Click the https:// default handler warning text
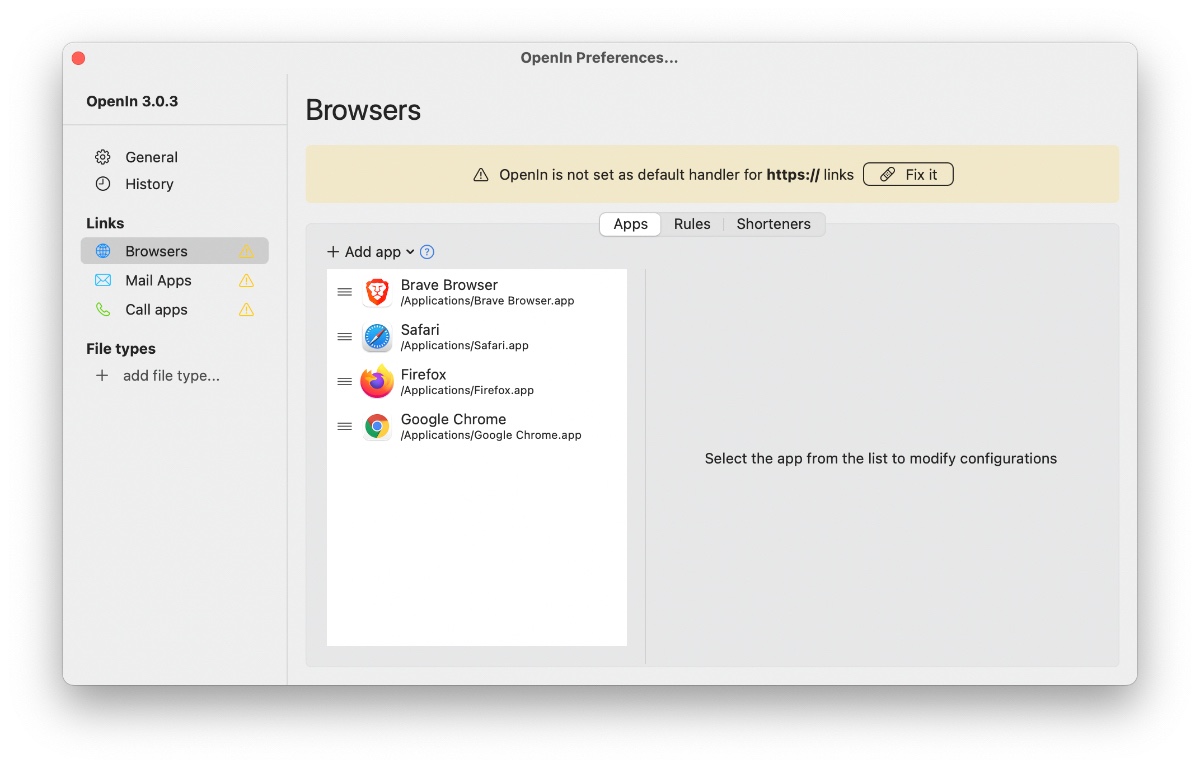Image resolution: width=1200 pixels, height=768 pixels. pyautogui.click(x=677, y=175)
